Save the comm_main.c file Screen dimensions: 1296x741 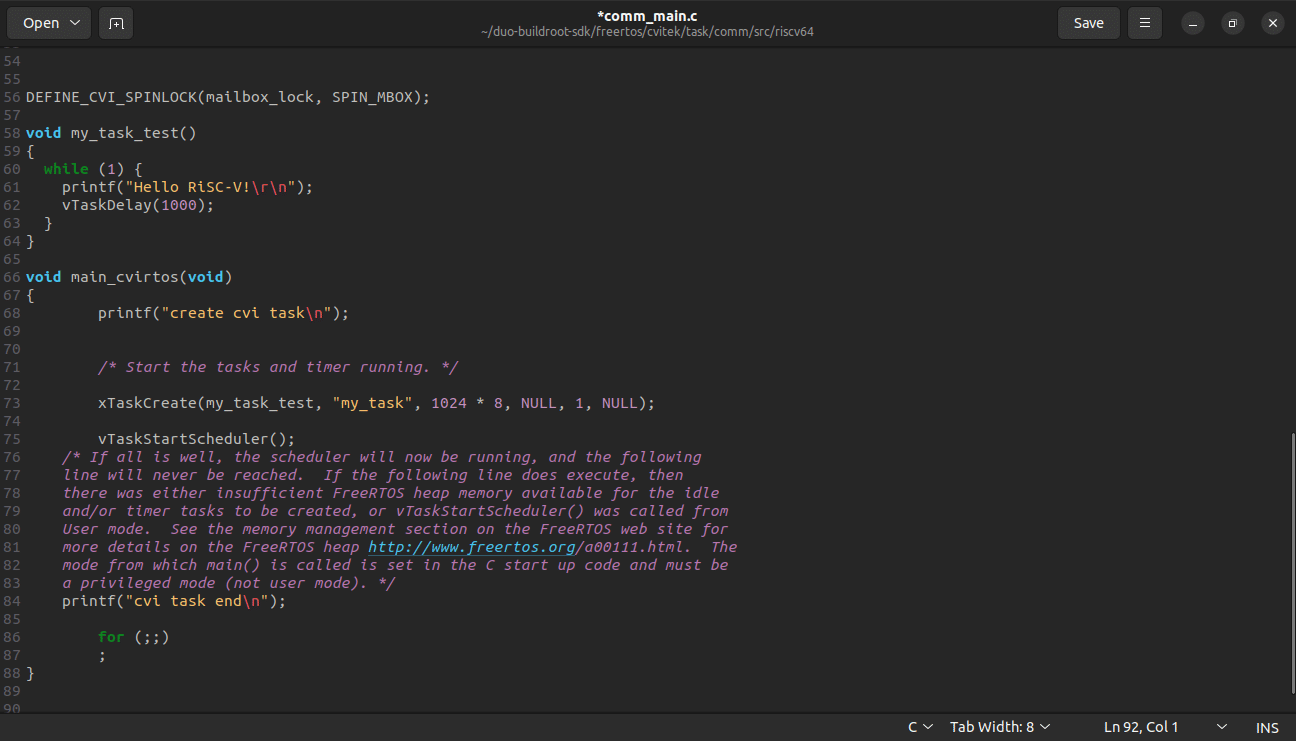(x=1088, y=23)
